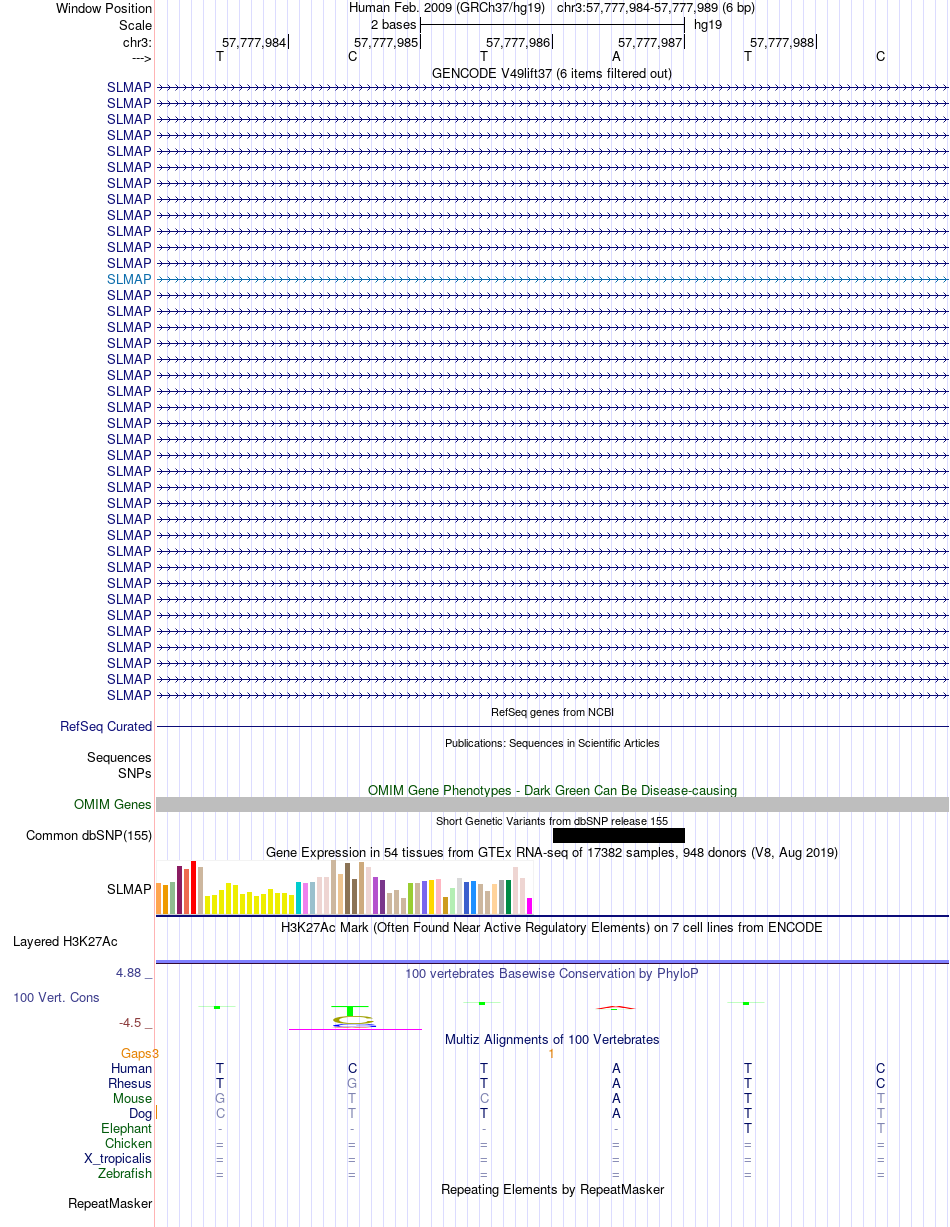Image resolution: width=950 pixels, height=1227 pixels.
Task: Open 100 vertebrates Basewise Conservation by PhyloP title
Action: [552, 973]
